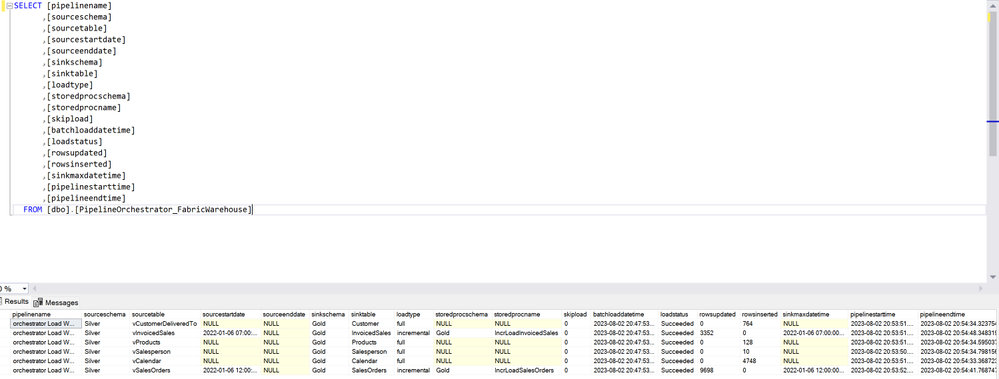Click [sinkmaxdatetime] in the SELECT column list
Viewport: 999px width, 379px height.
(x=86, y=176)
